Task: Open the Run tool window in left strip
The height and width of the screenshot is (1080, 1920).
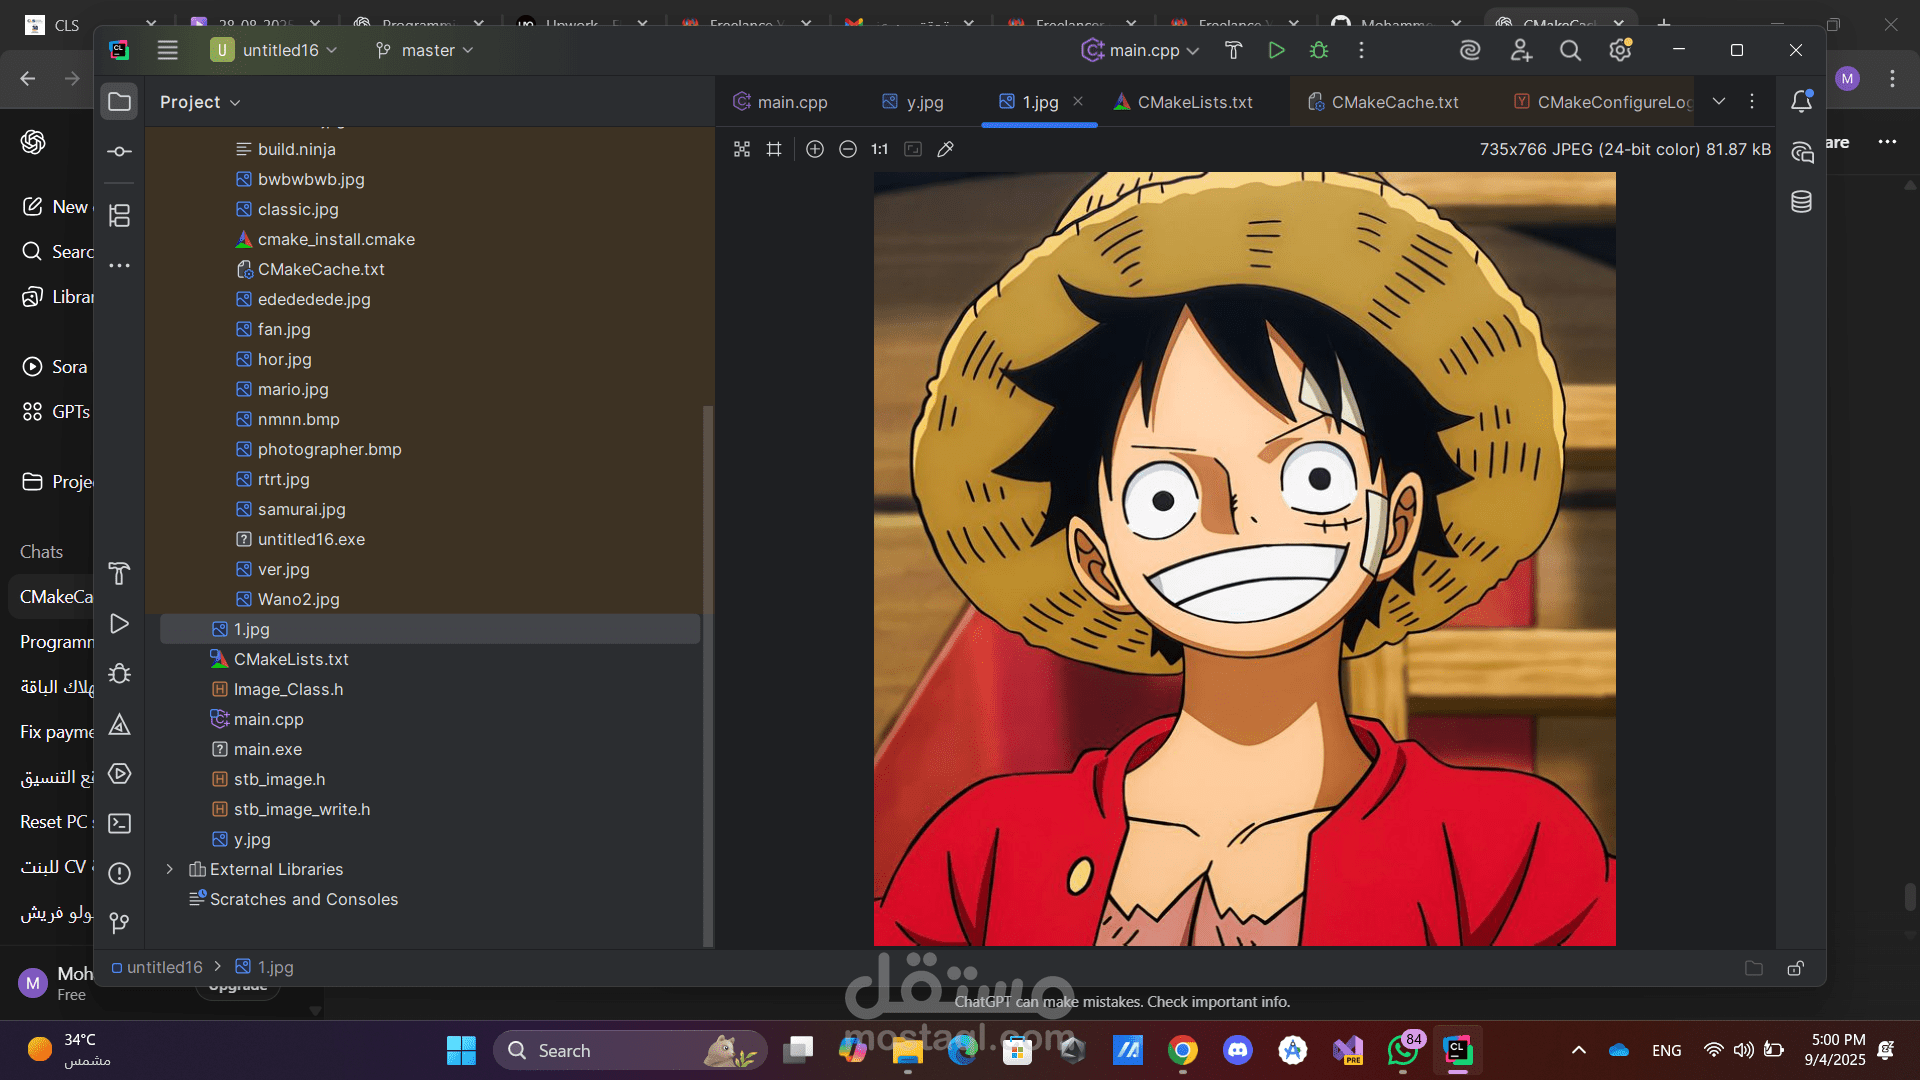Action: [x=119, y=623]
